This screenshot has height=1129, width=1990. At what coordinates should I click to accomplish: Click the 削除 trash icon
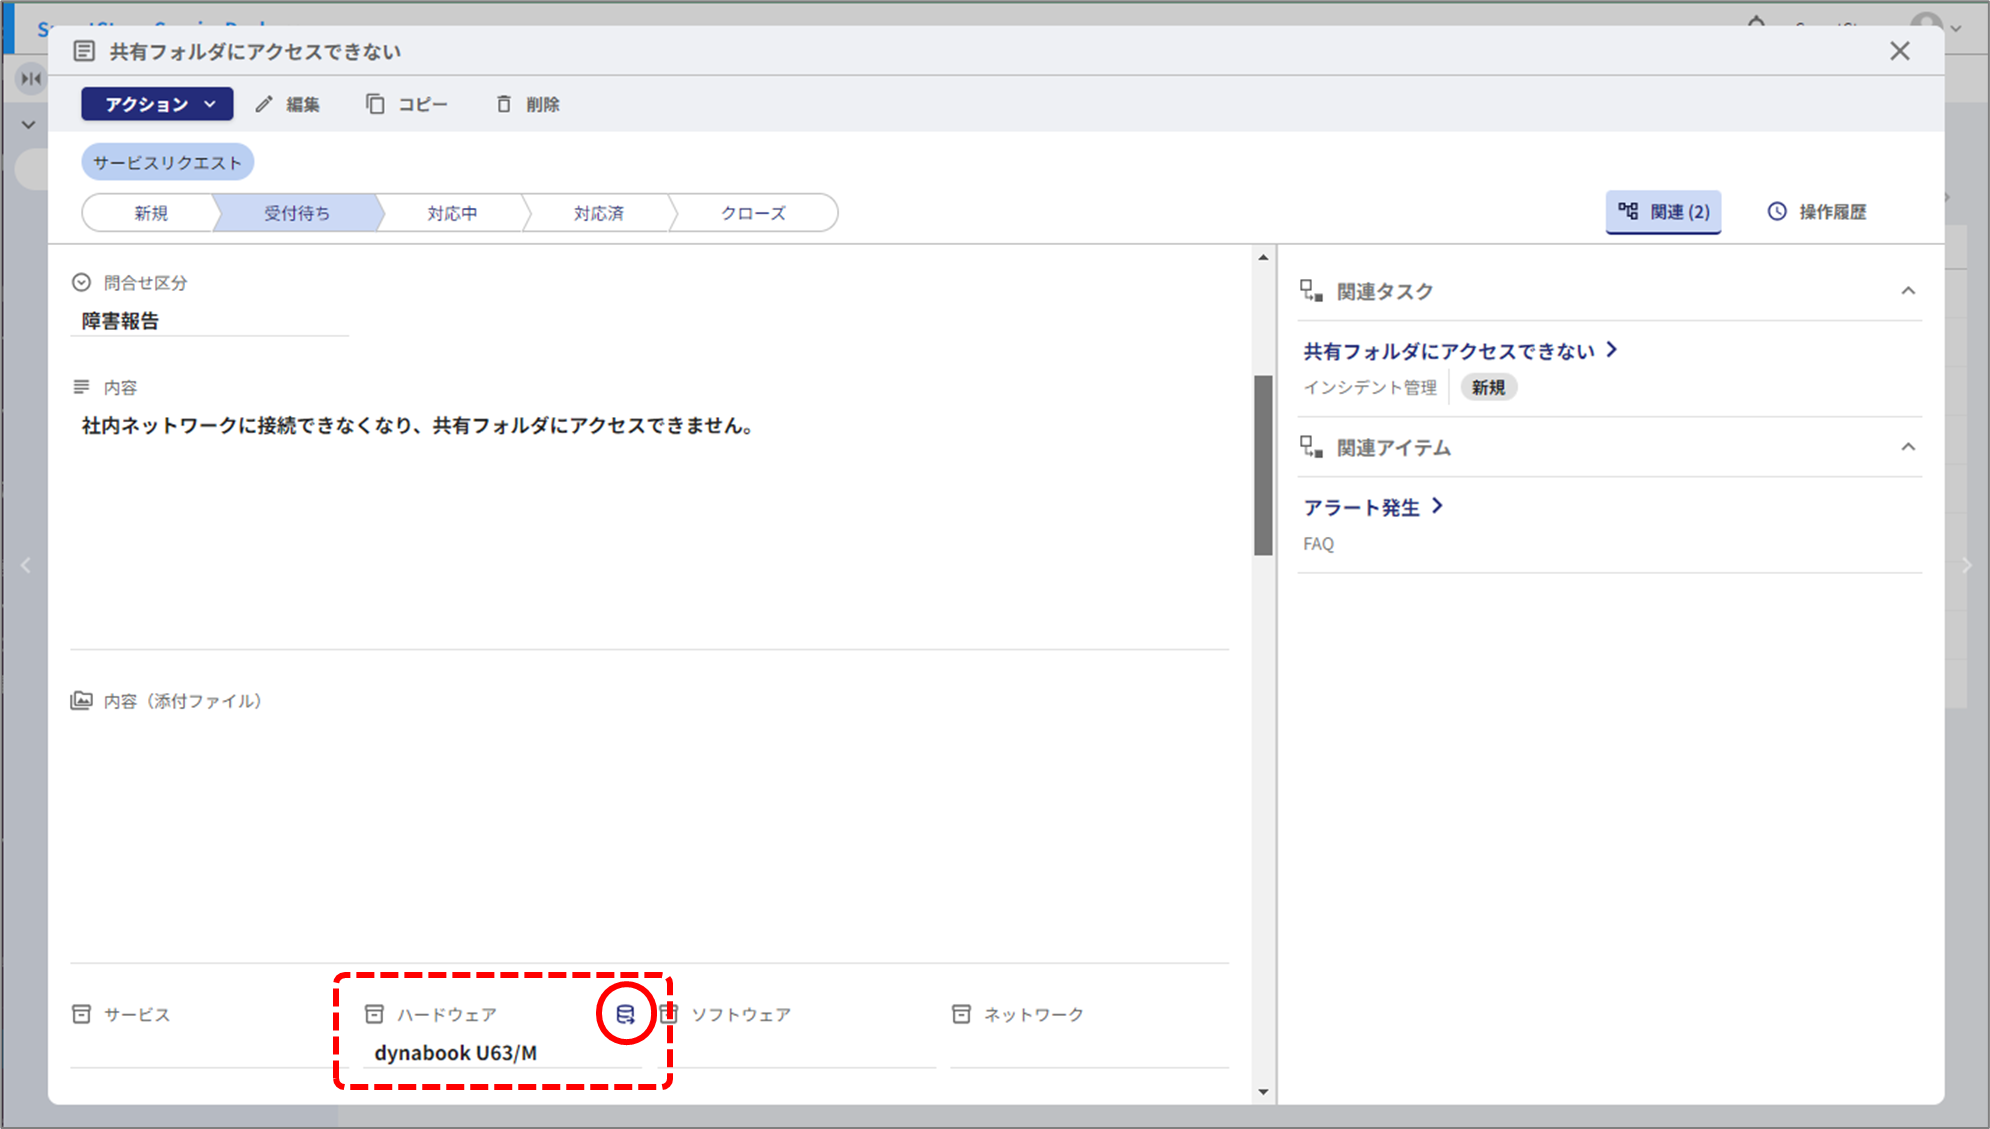(x=504, y=104)
